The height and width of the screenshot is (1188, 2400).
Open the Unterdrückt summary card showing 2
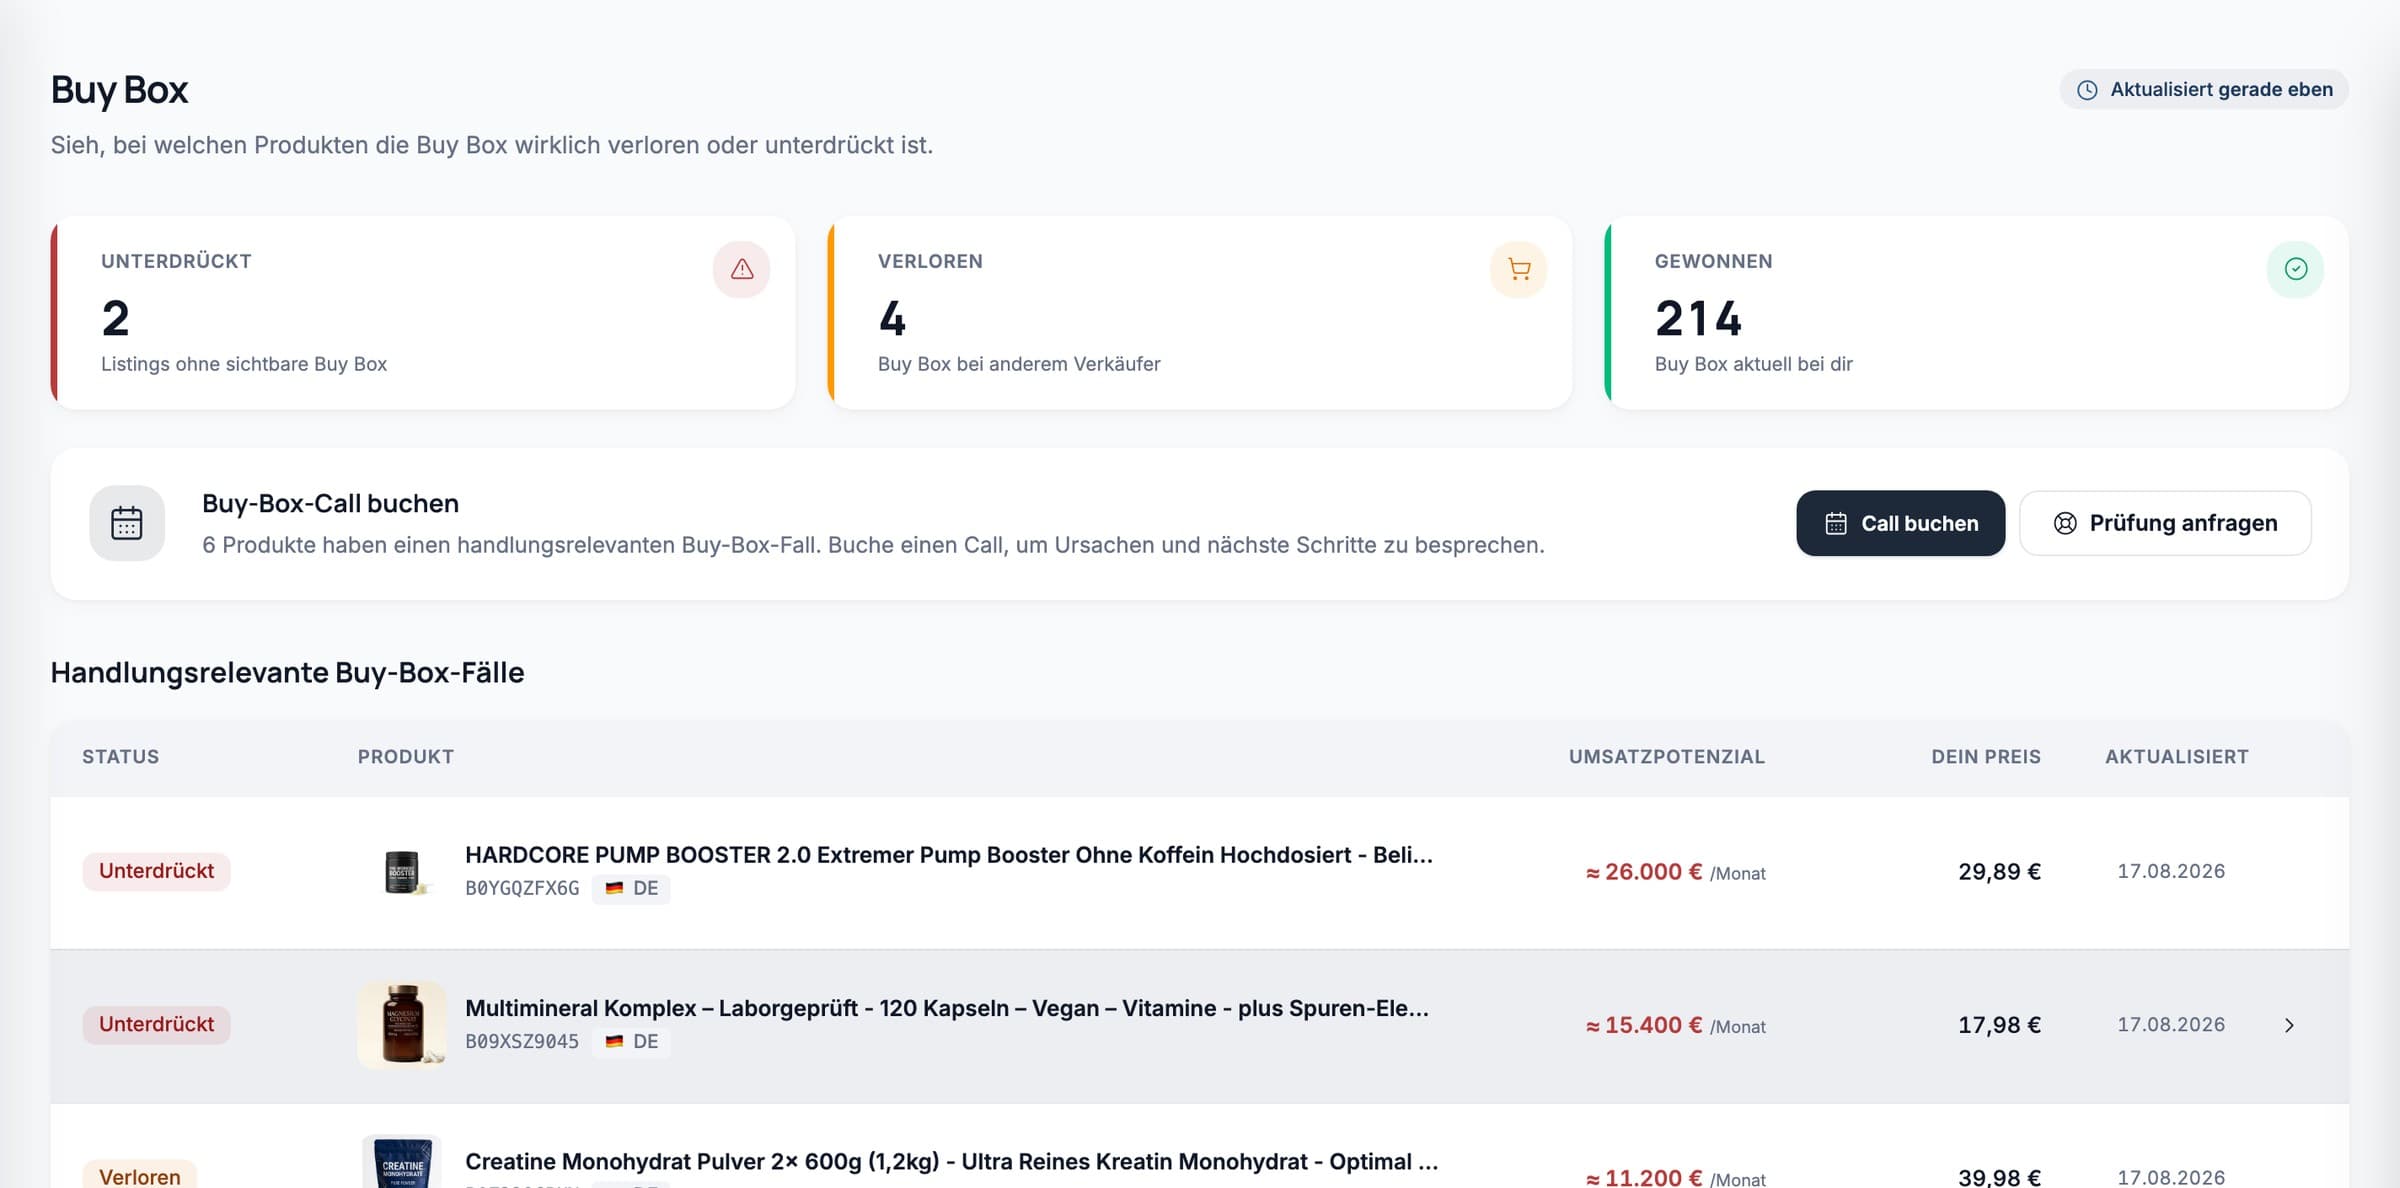tap(423, 313)
